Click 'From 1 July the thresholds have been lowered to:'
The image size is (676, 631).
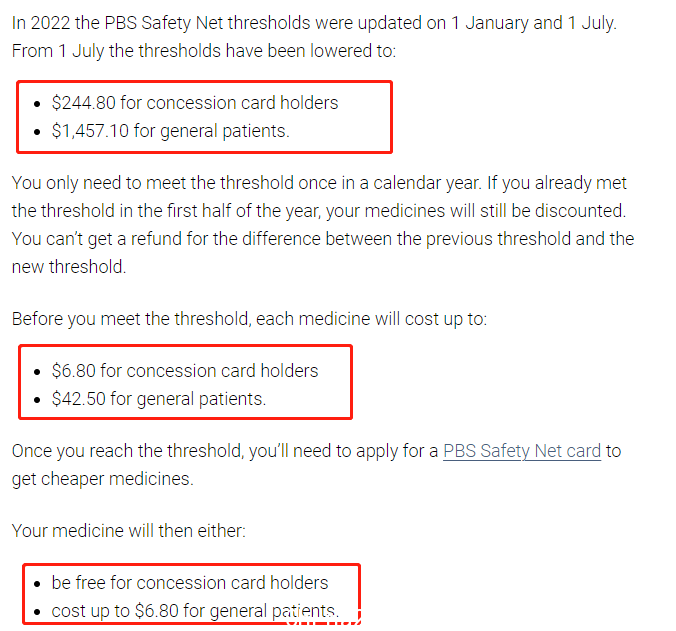[x=204, y=51]
